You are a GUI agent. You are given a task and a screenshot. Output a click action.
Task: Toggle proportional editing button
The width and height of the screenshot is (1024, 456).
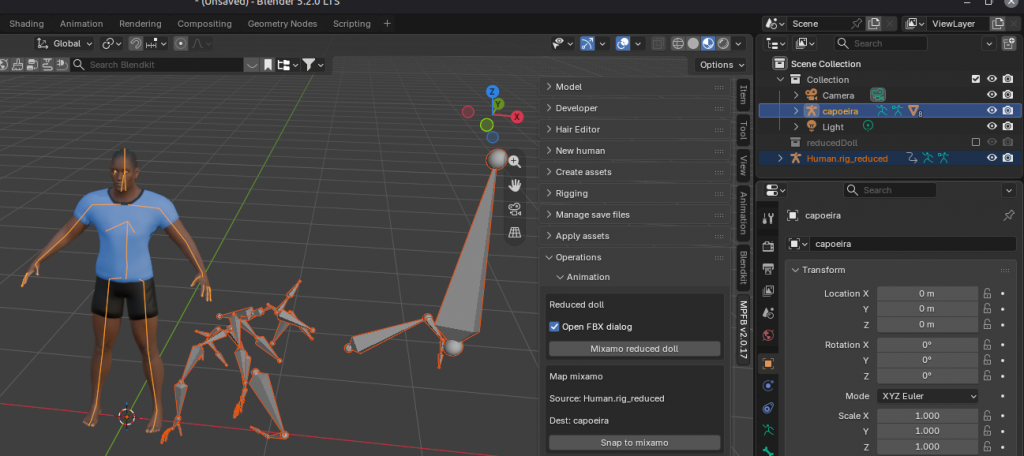(x=180, y=44)
